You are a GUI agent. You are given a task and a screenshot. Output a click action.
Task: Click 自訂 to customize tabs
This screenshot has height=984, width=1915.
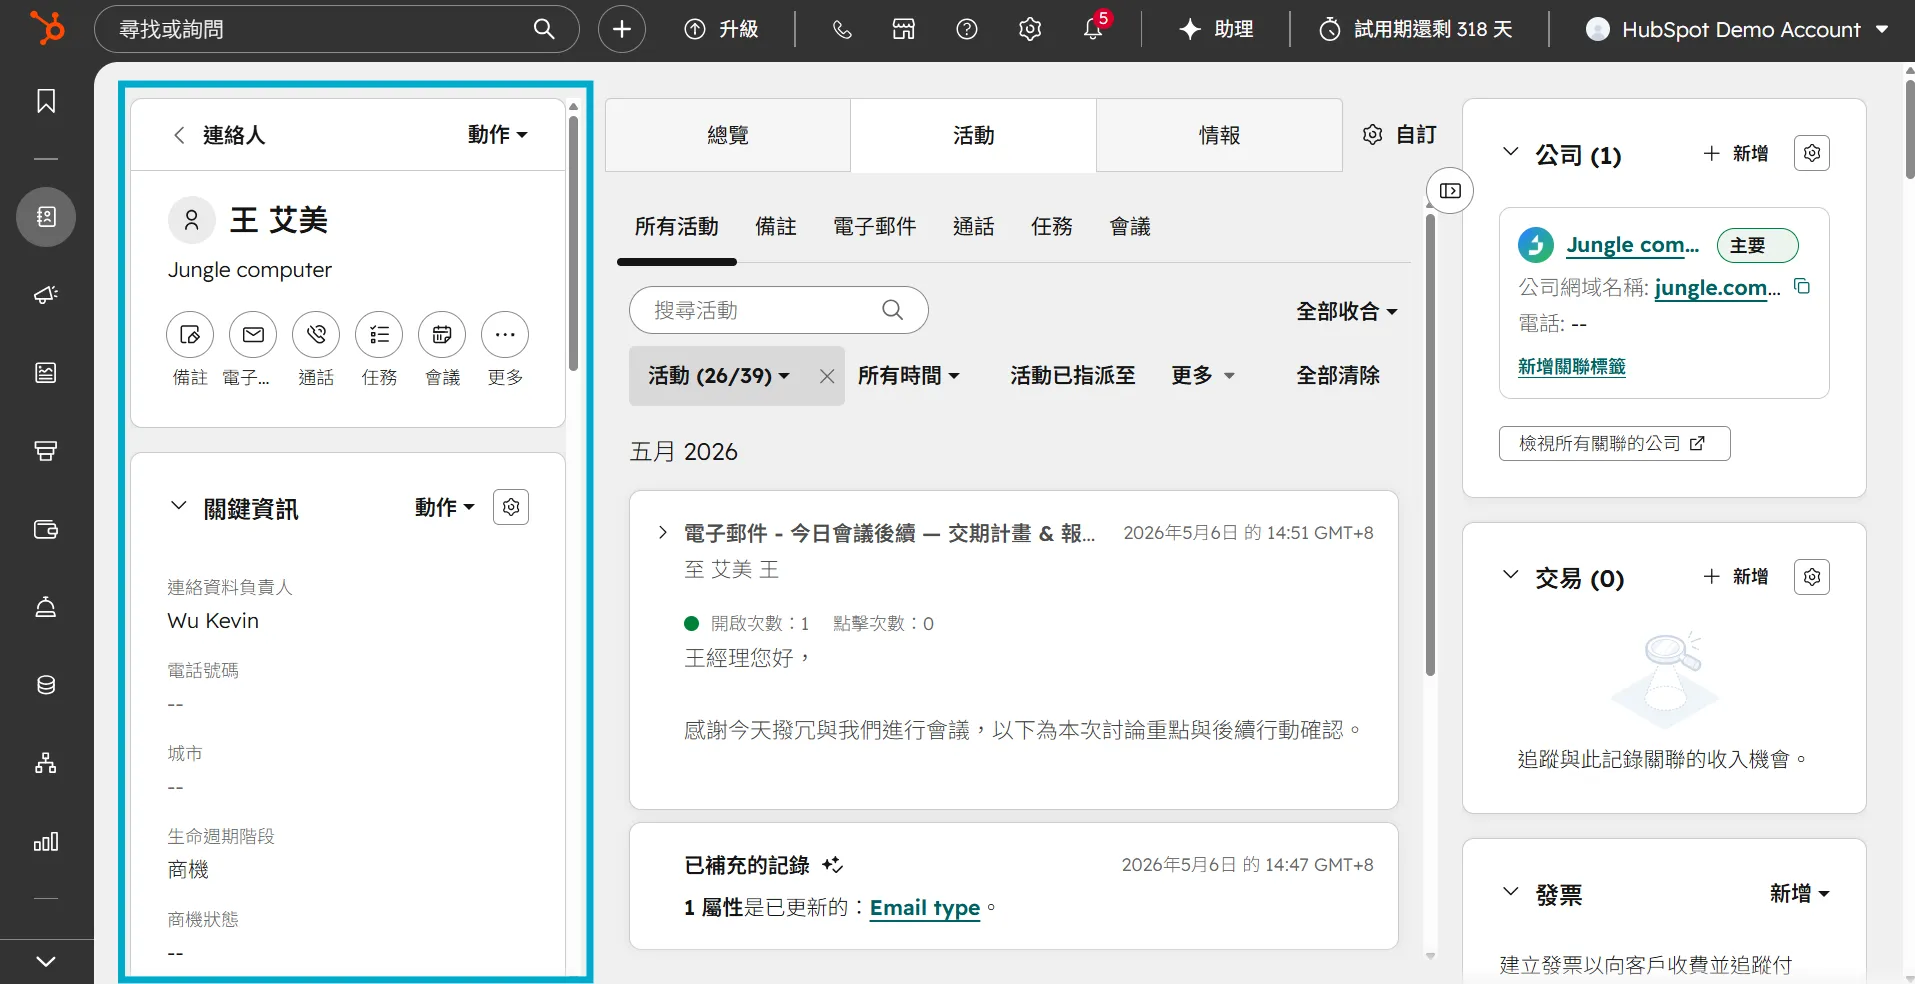(x=1400, y=135)
